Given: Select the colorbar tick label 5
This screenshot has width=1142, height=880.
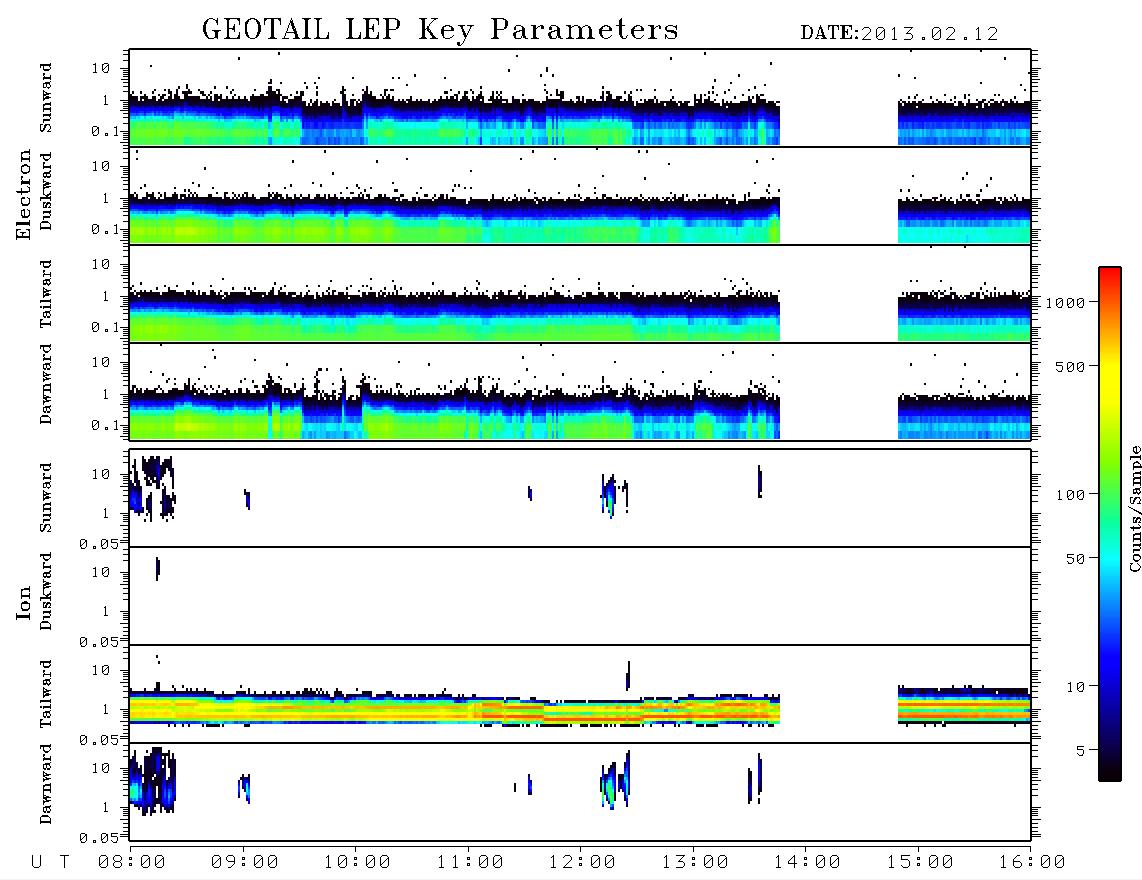Looking at the screenshot, I should tap(1080, 751).
